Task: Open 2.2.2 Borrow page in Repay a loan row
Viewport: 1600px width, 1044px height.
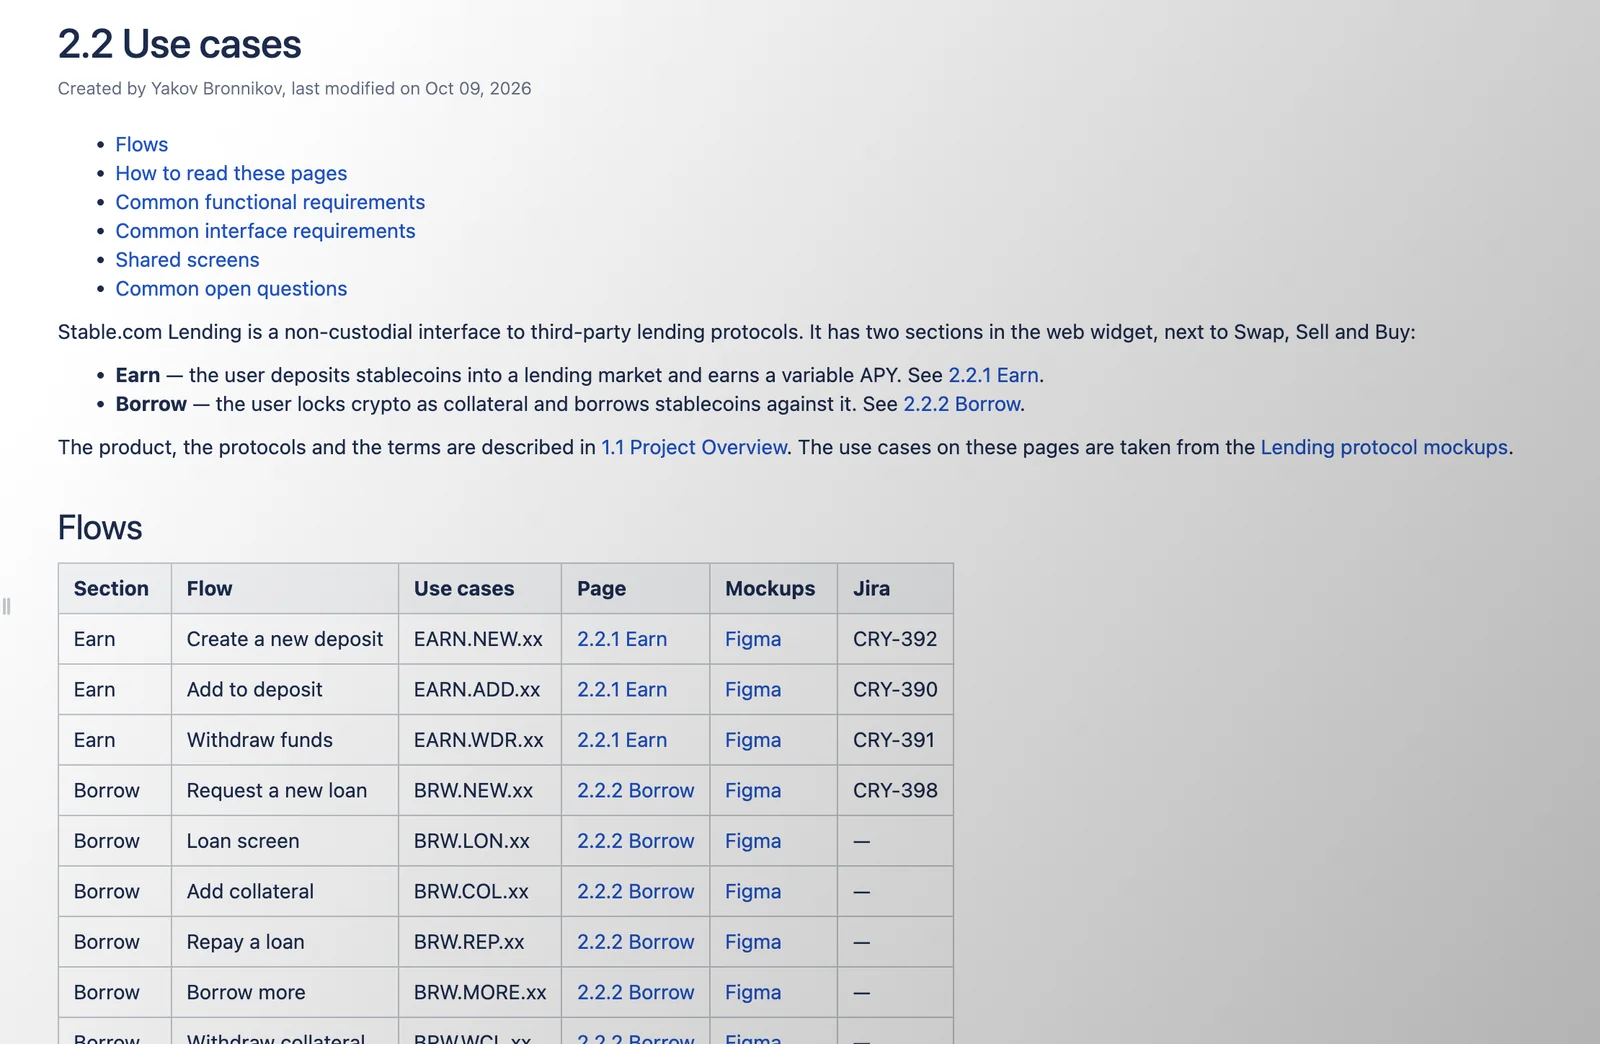Action: pos(635,942)
